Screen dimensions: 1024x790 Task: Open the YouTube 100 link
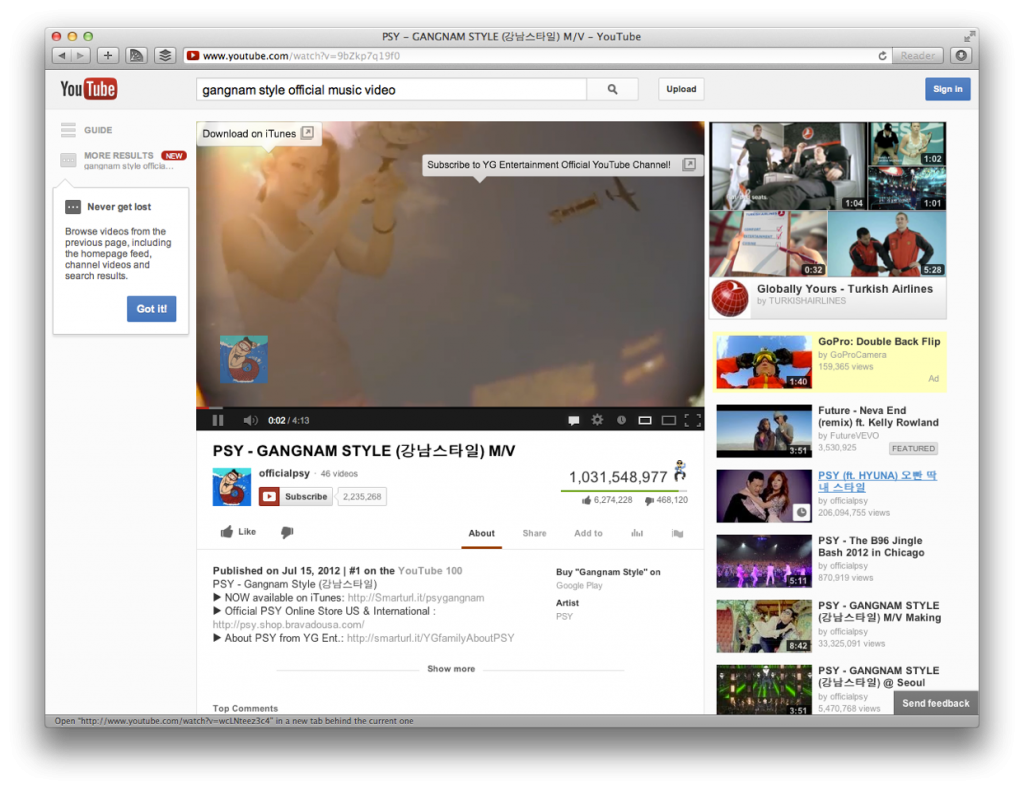point(430,571)
